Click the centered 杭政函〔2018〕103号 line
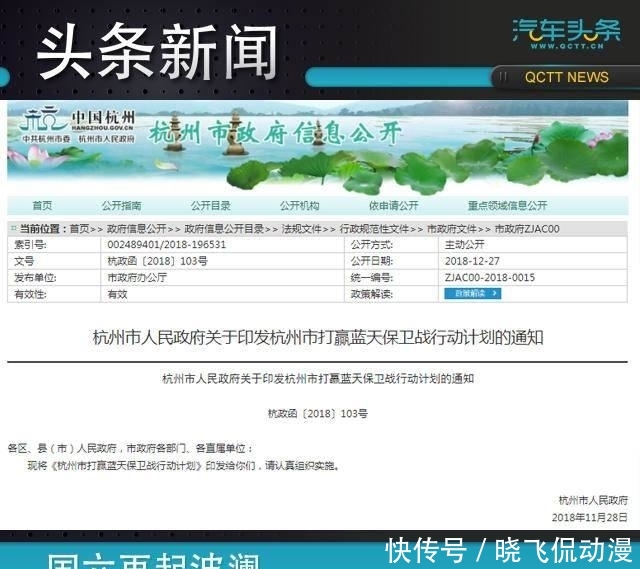Screen dimensions: 640x569 point(318,413)
